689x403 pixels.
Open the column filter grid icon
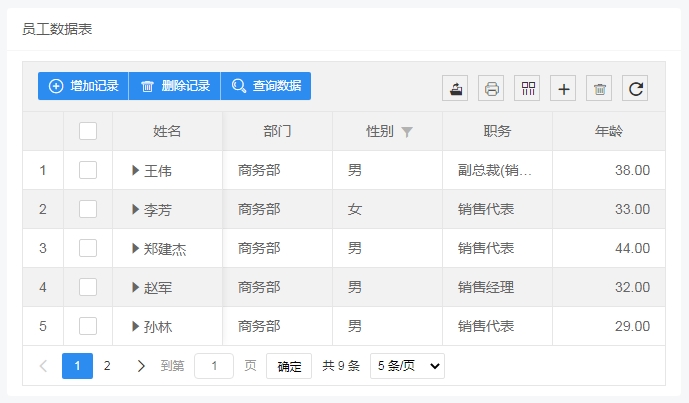point(527,88)
